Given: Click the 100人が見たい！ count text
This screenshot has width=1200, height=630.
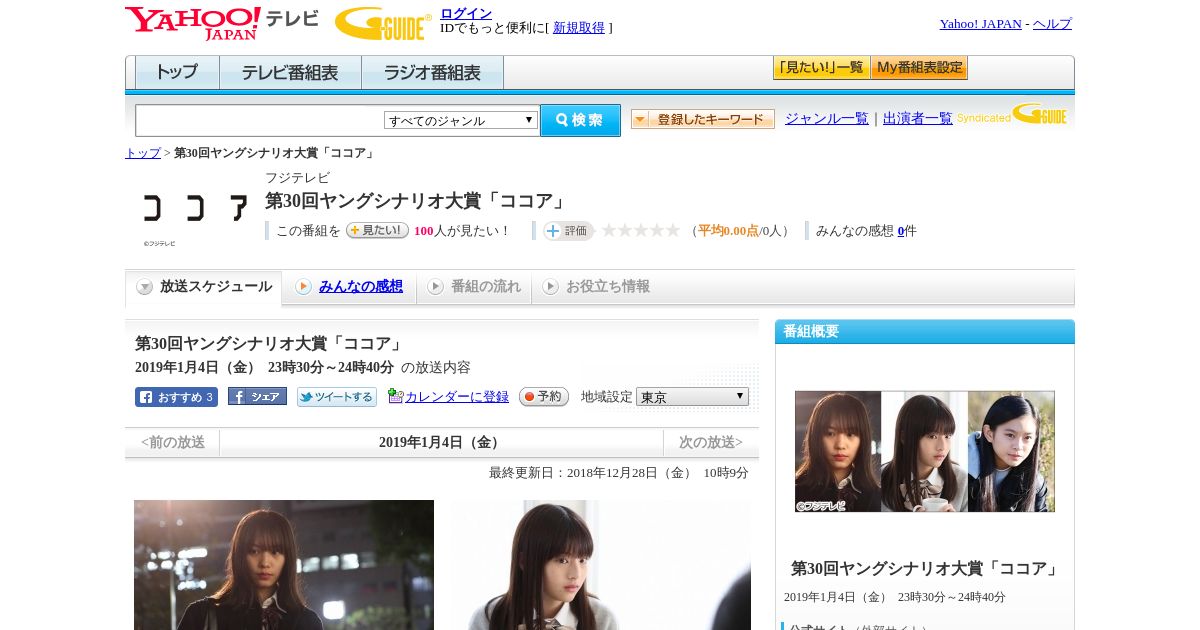Looking at the screenshot, I should (462, 231).
